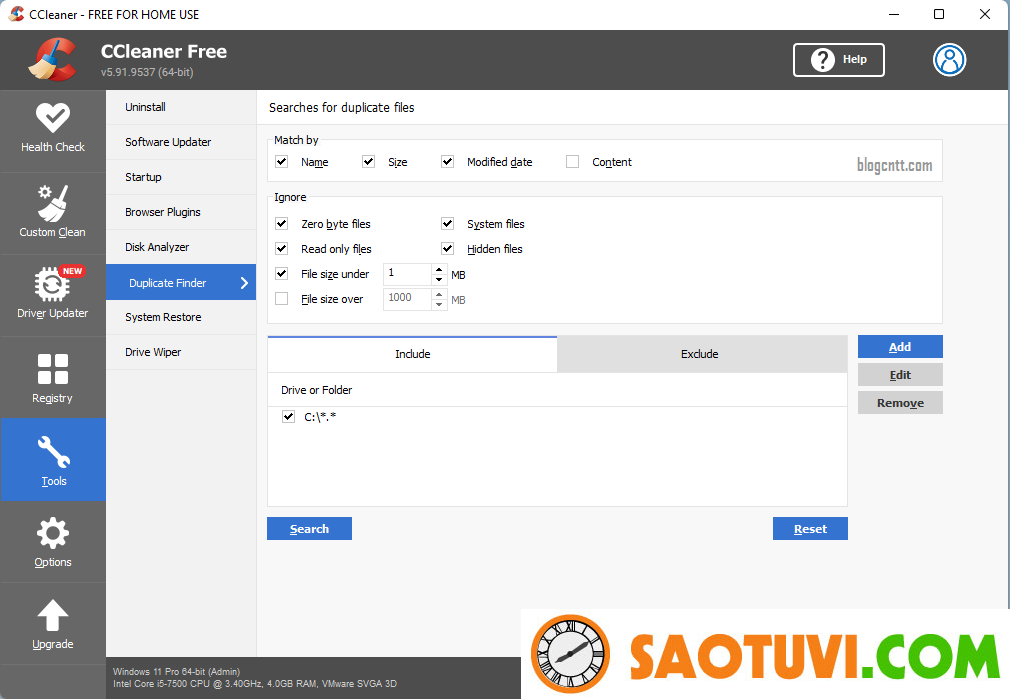Open the Registry grid icon
The width and height of the screenshot is (1010, 699).
pos(53,369)
